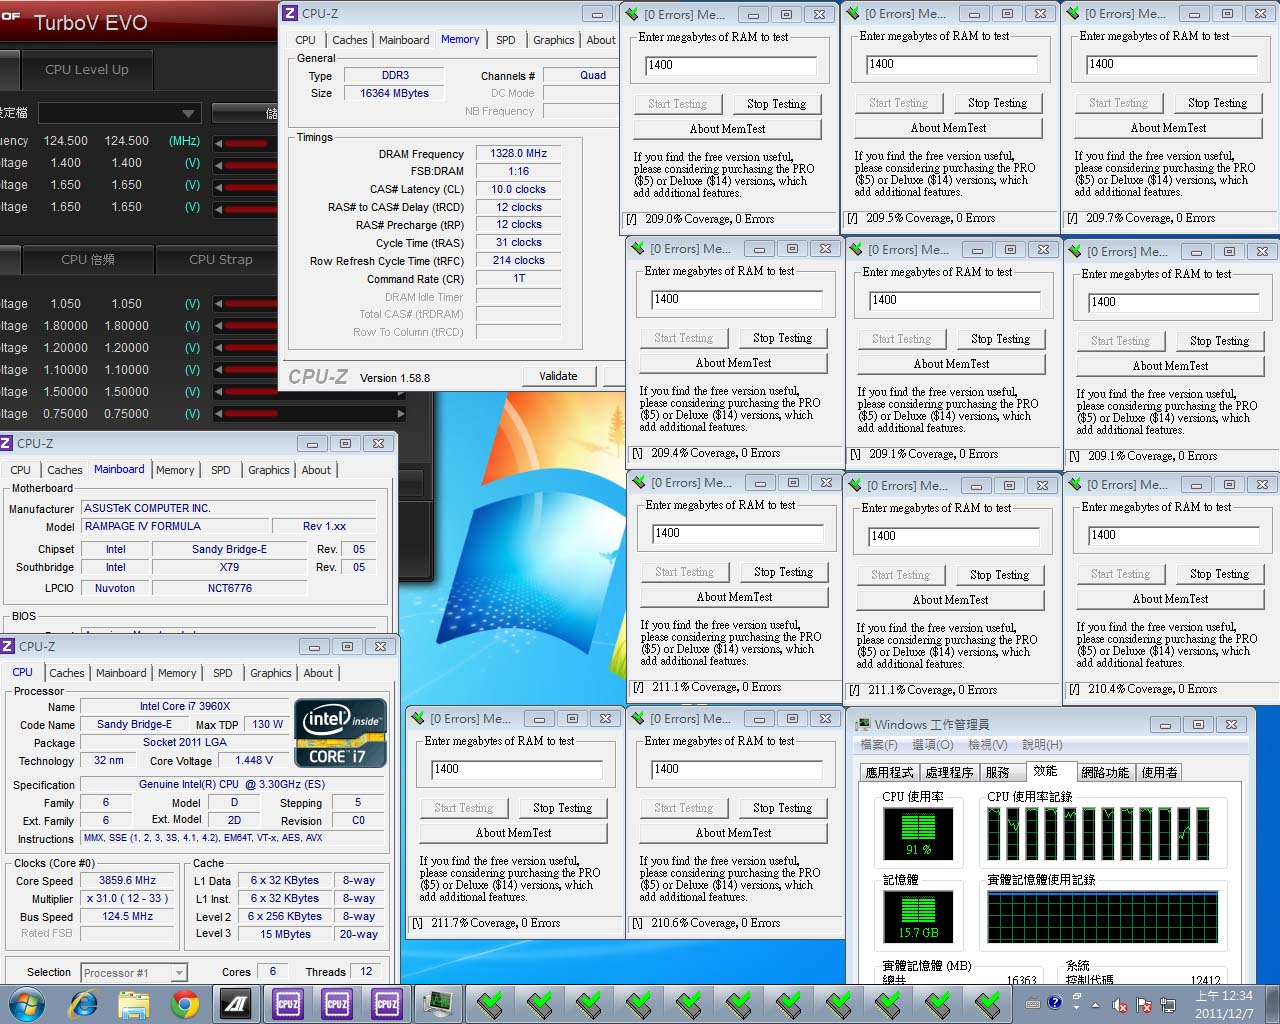Image resolution: width=1280 pixels, height=1024 pixels.
Task: Click the Core Speed value 3859.6 MHz
Action: point(127,881)
